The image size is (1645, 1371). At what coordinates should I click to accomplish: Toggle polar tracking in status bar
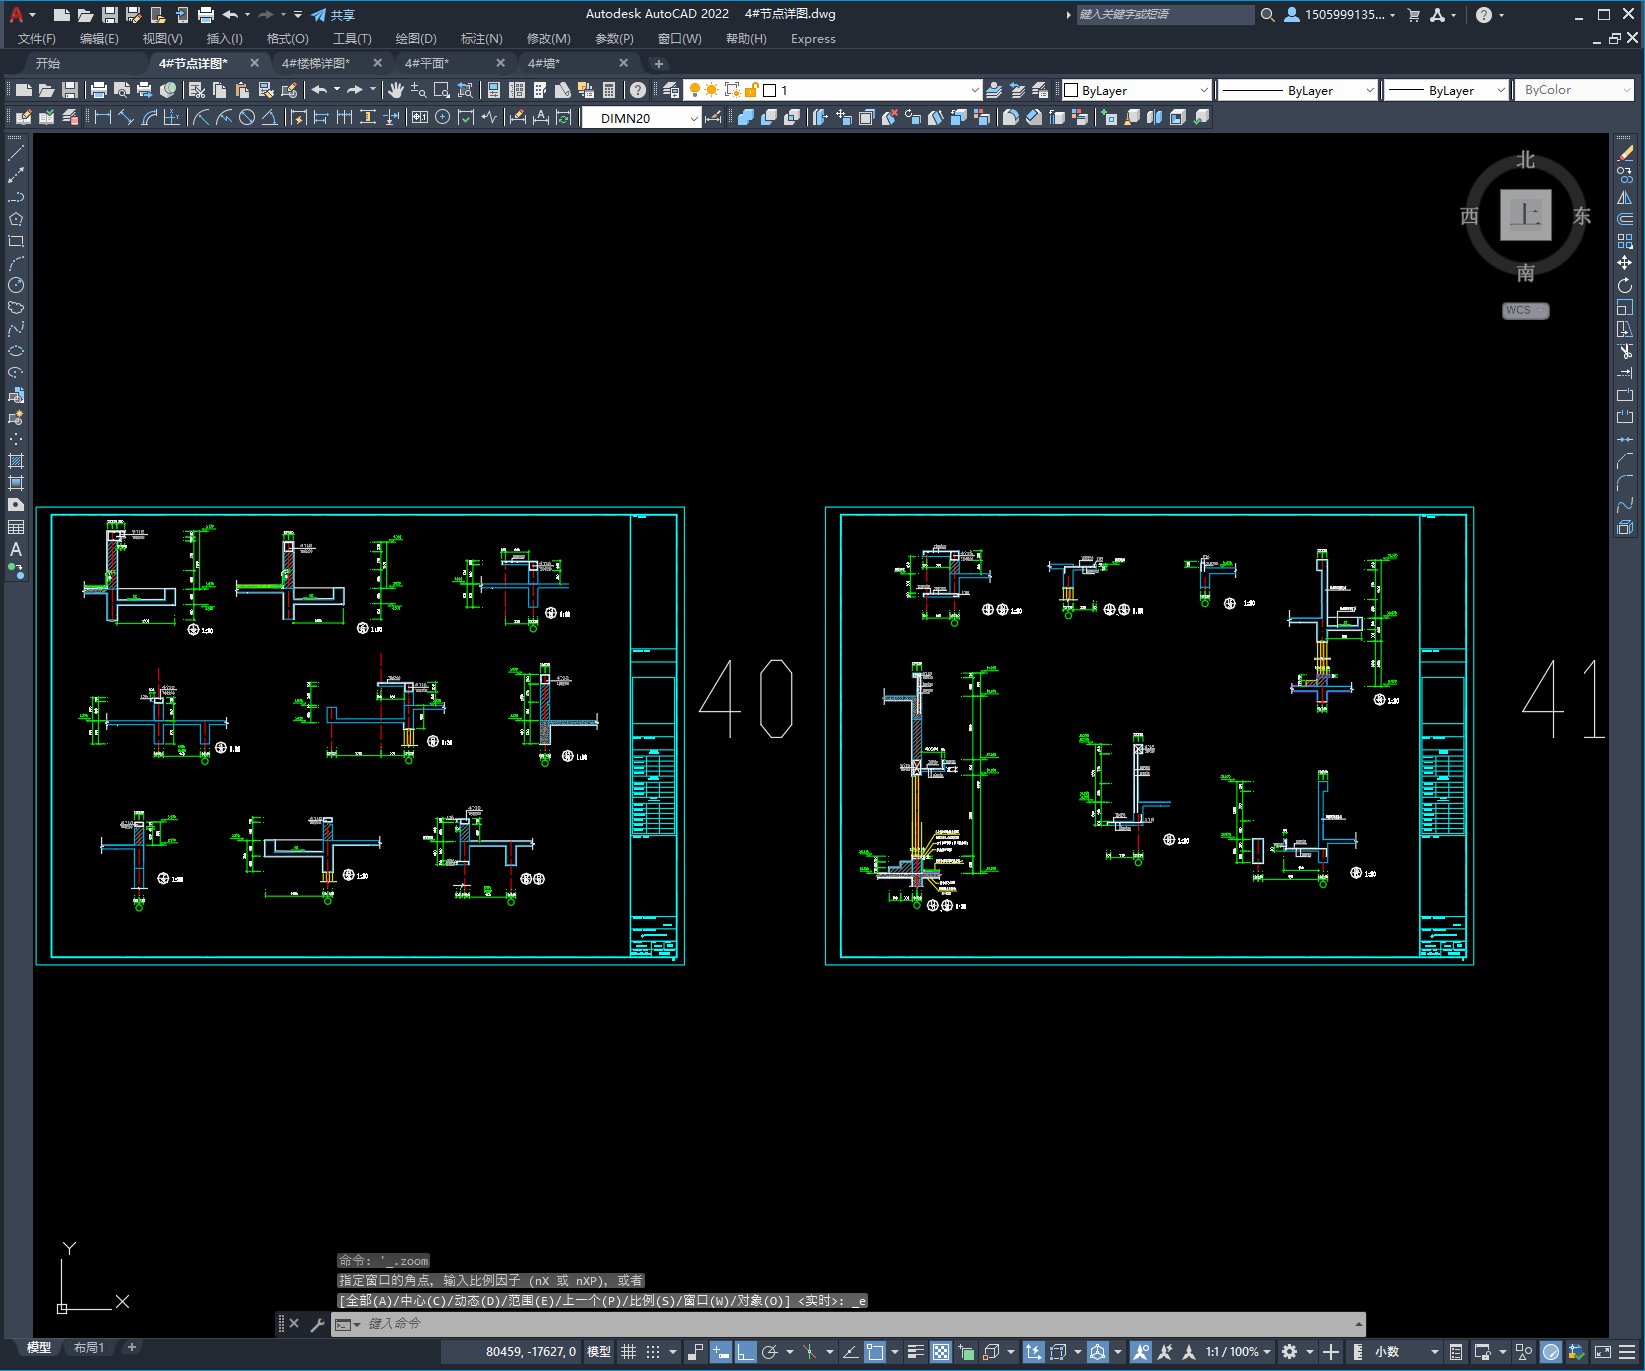point(770,1352)
